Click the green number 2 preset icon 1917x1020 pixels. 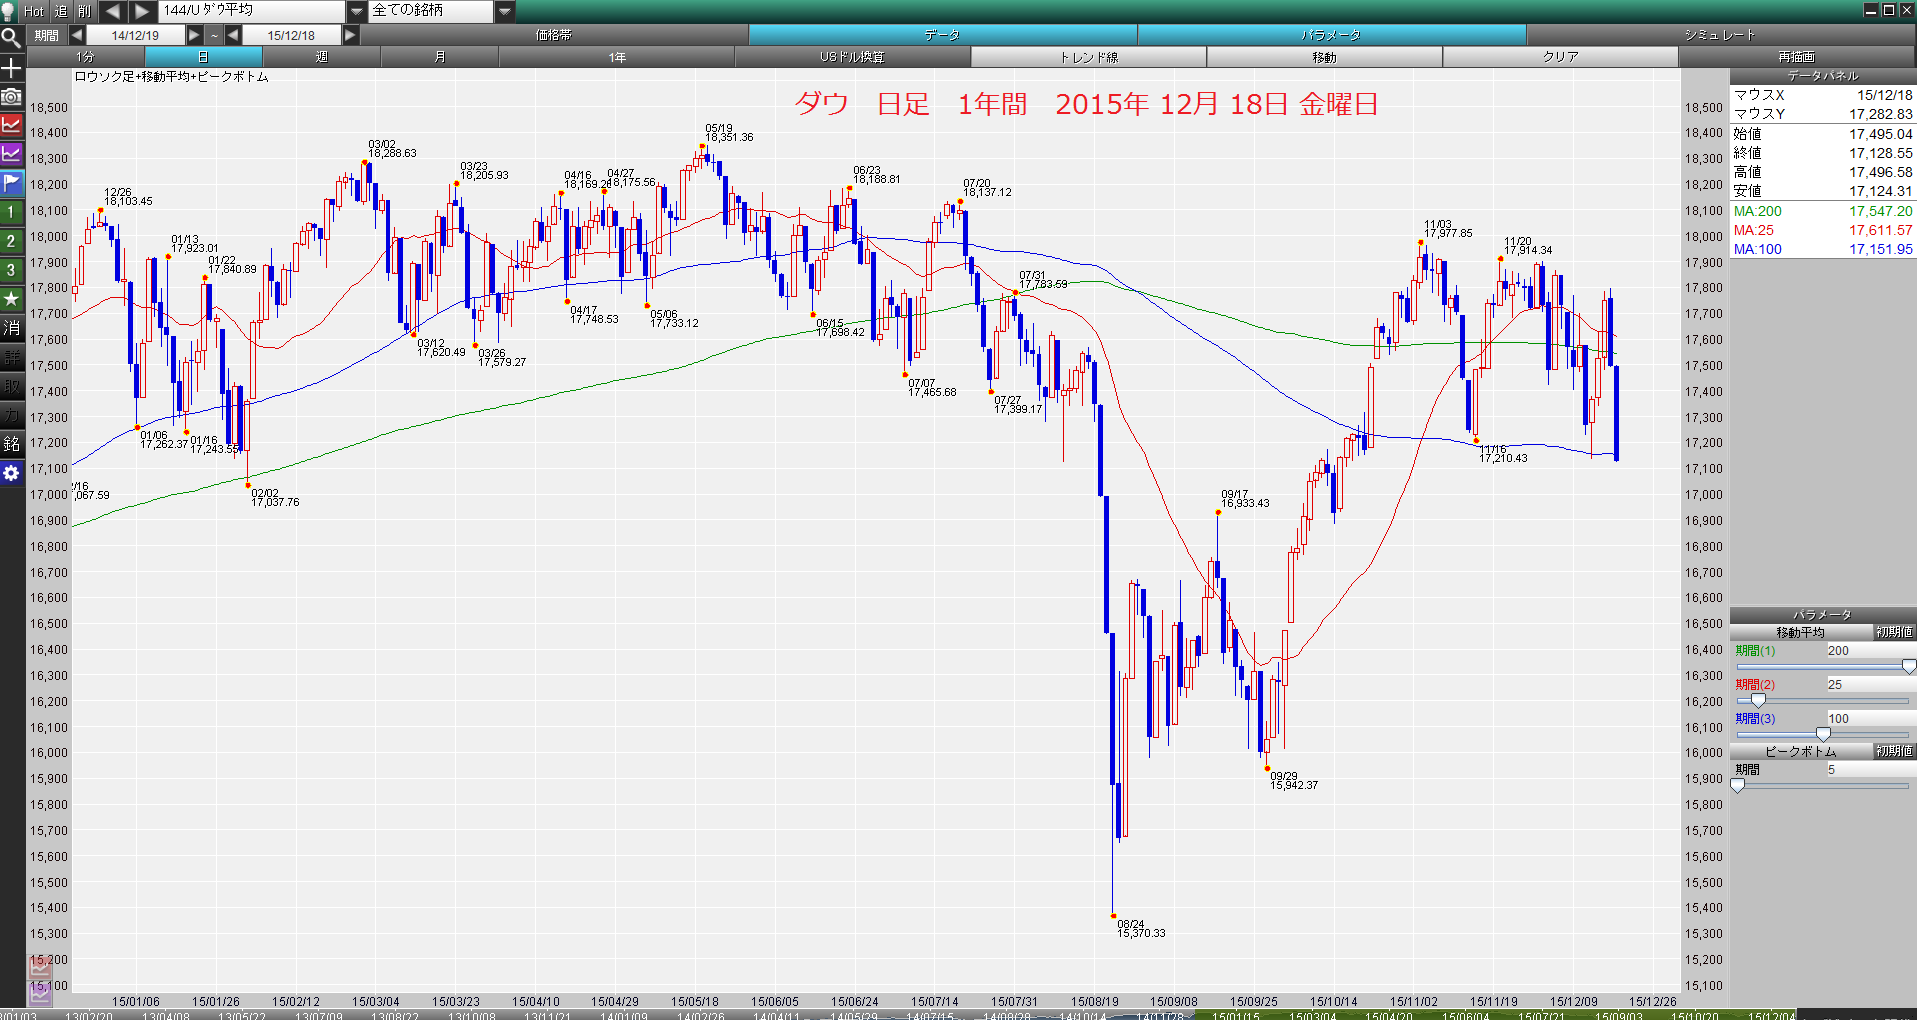click(x=11, y=241)
